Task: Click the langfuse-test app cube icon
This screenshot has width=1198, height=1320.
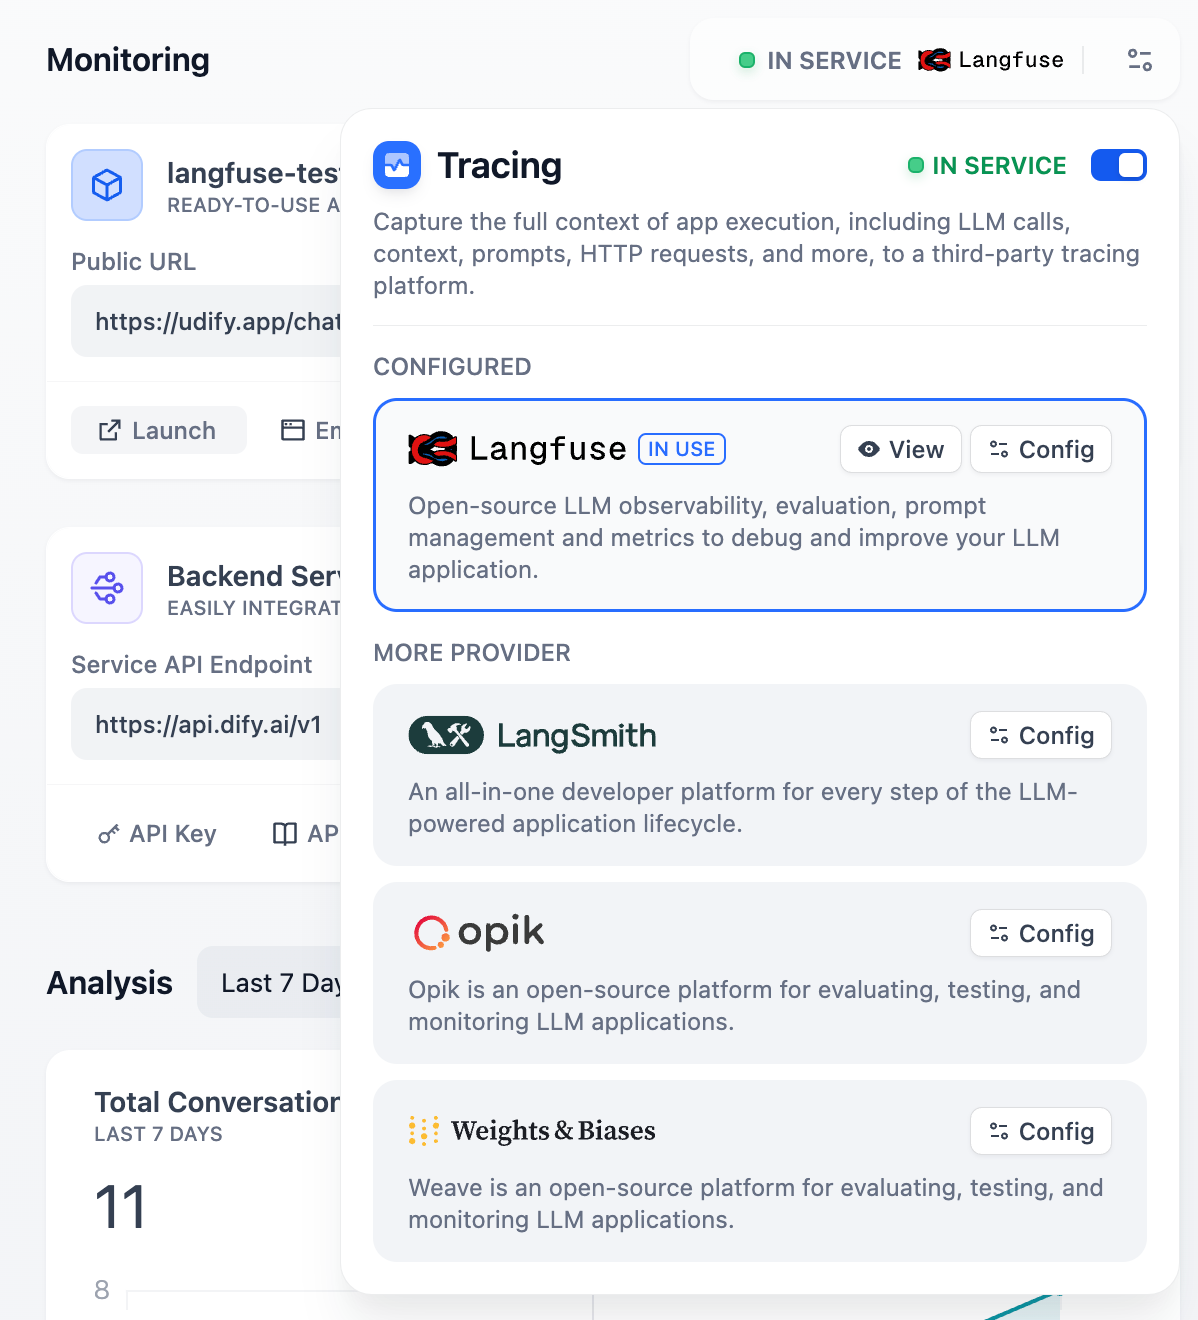Action: point(106,185)
